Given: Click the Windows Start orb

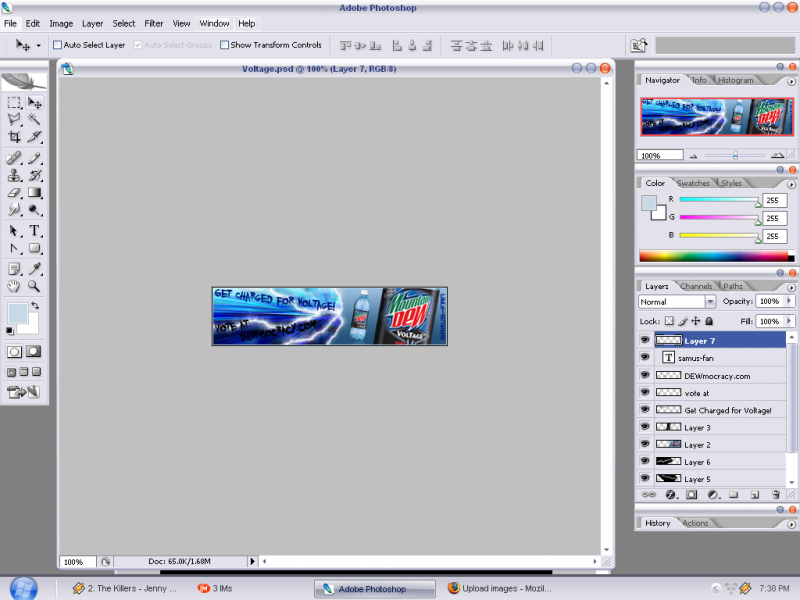Looking at the screenshot, I should tap(22, 588).
